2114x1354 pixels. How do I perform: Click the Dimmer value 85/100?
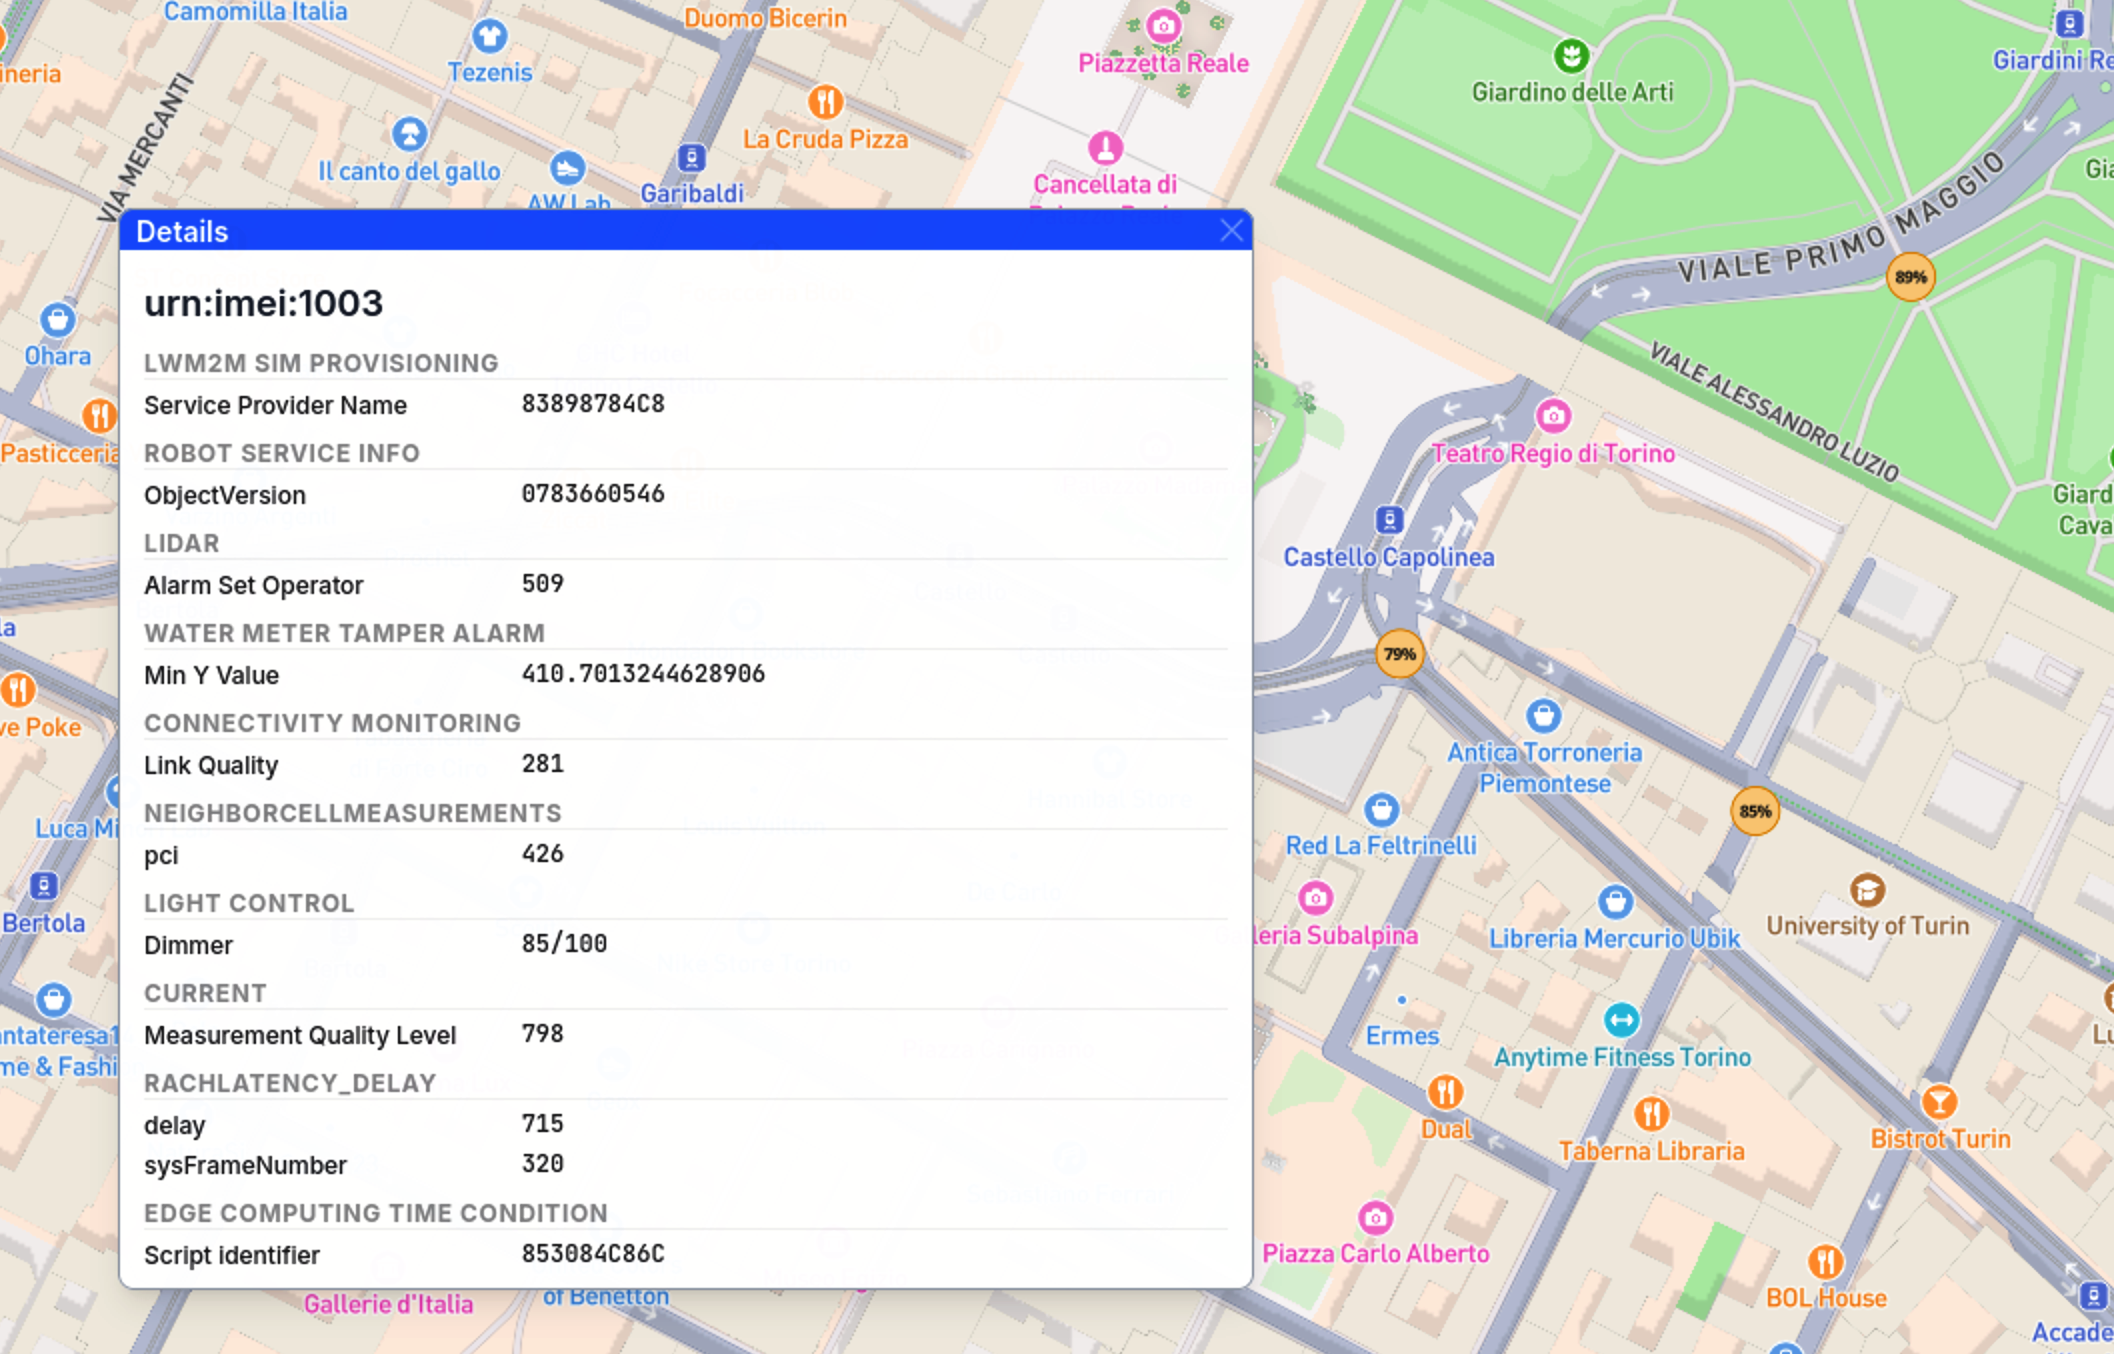pos(564,944)
